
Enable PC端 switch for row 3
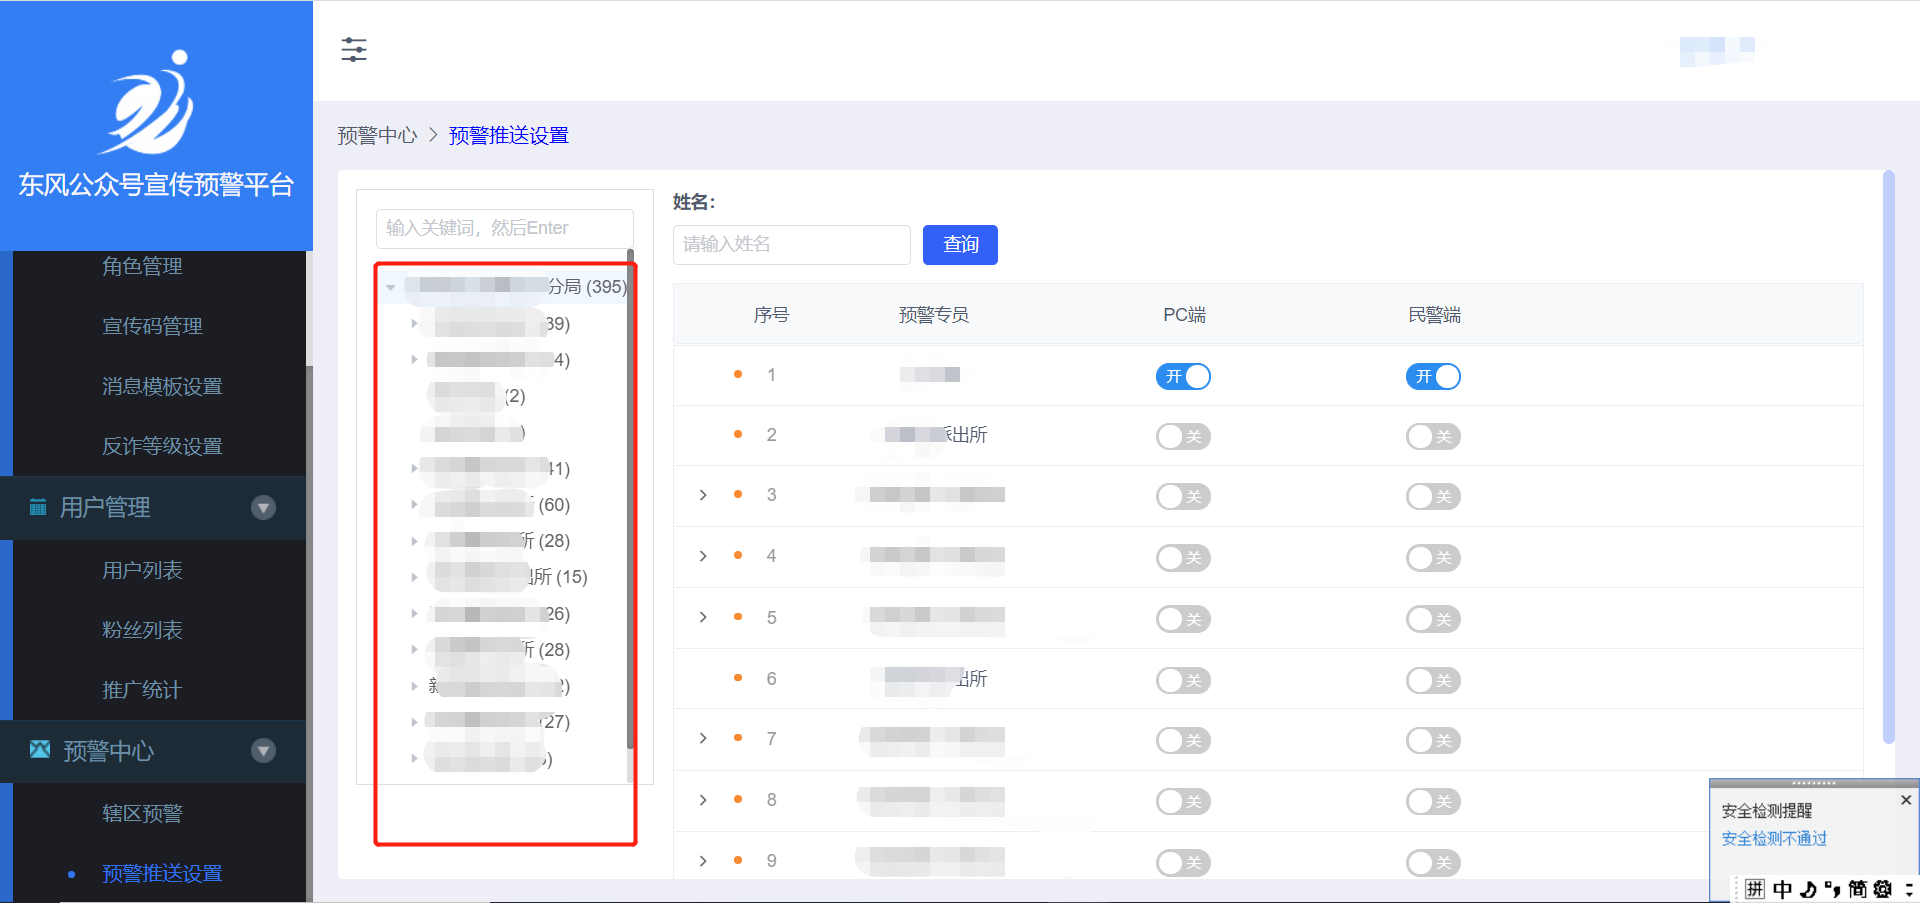pyautogui.click(x=1183, y=496)
